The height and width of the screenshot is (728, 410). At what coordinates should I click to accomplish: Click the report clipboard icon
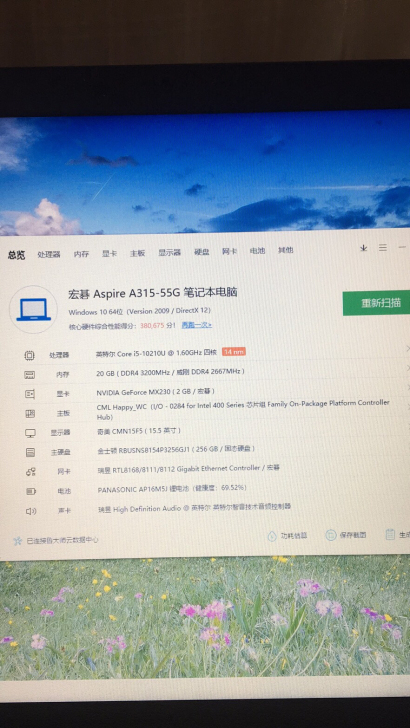[390, 534]
